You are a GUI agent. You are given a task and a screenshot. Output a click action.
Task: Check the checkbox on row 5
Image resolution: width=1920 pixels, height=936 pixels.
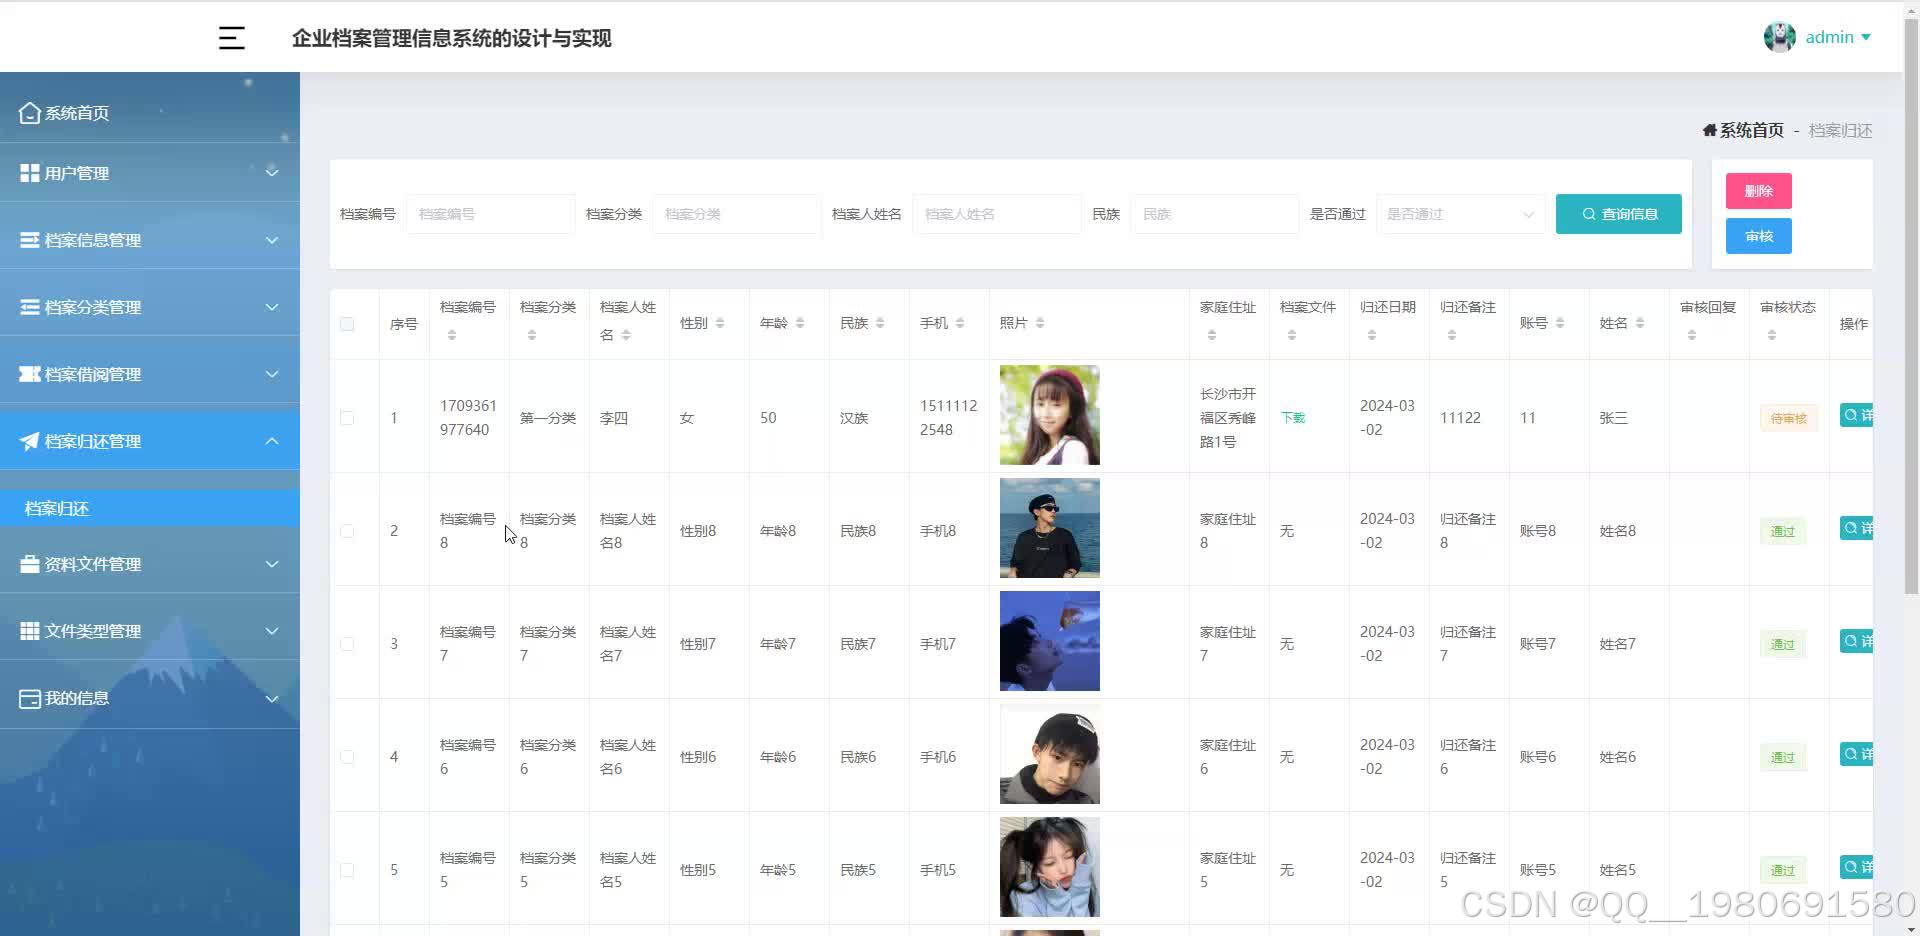347,869
